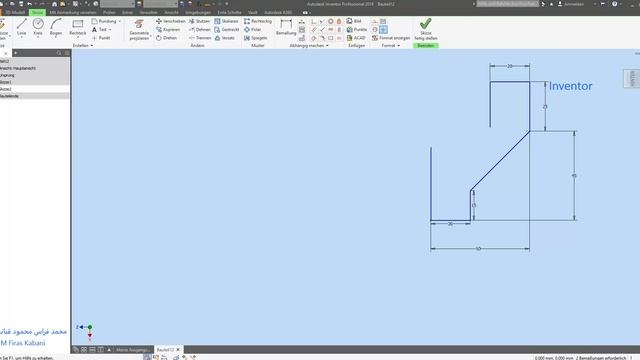Open the Extras ribbon tab
The image size is (640, 360).
tap(127, 12)
